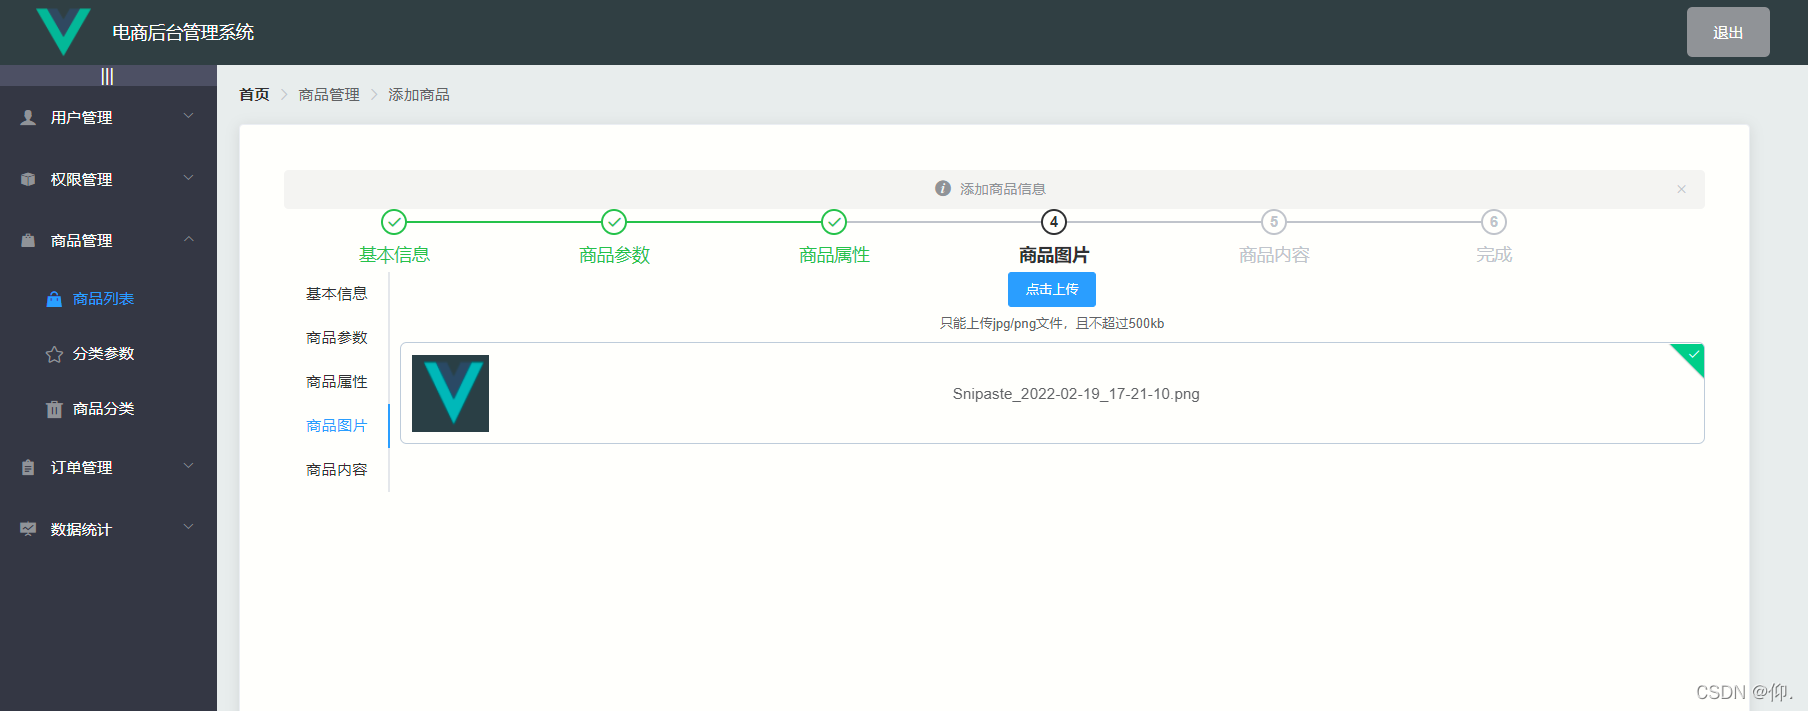Click 电商后台管理系统 header title
The width and height of the screenshot is (1808, 711).
(x=183, y=32)
